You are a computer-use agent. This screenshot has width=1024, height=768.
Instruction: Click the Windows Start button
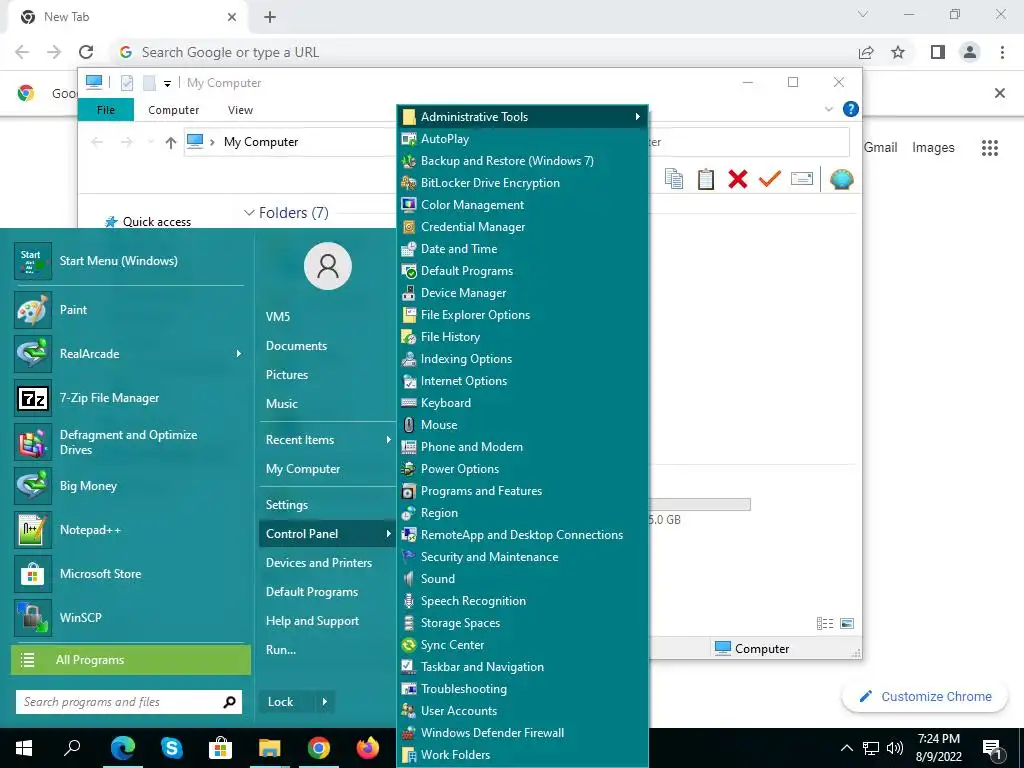24,748
